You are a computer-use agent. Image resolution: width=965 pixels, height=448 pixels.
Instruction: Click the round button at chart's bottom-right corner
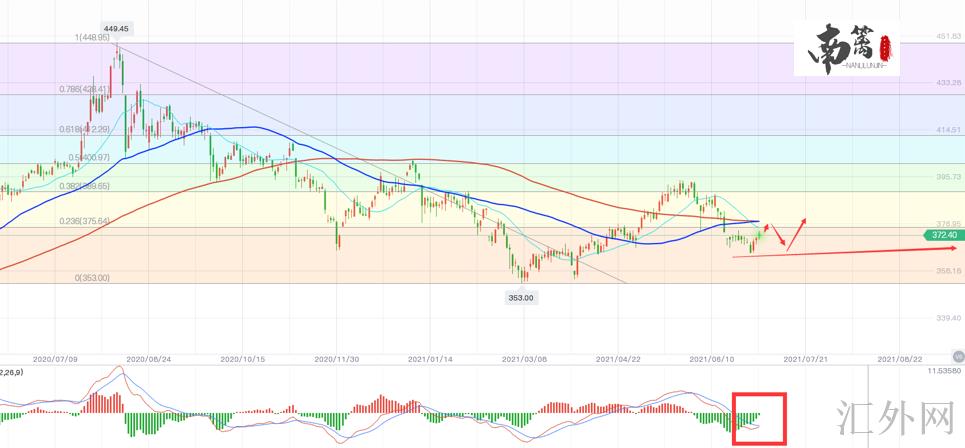coord(958,355)
